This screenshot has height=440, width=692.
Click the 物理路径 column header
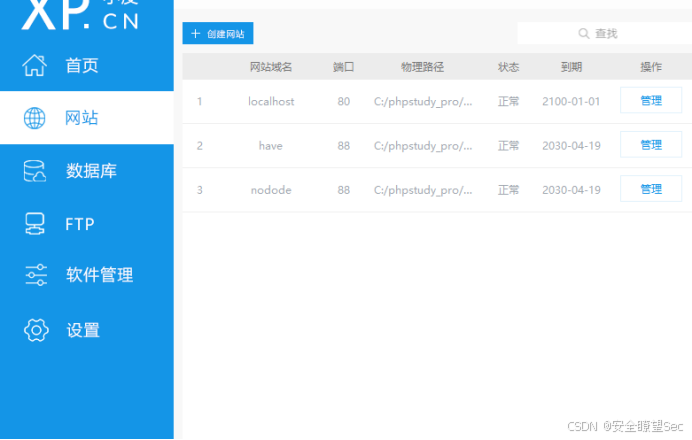[422, 67]
